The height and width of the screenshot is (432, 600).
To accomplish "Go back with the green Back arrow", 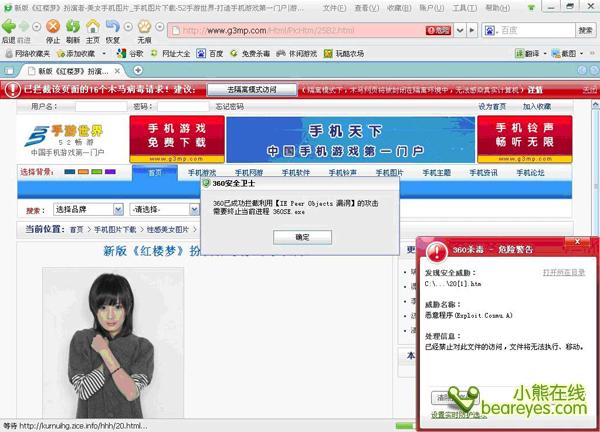I will click(9, 26).
